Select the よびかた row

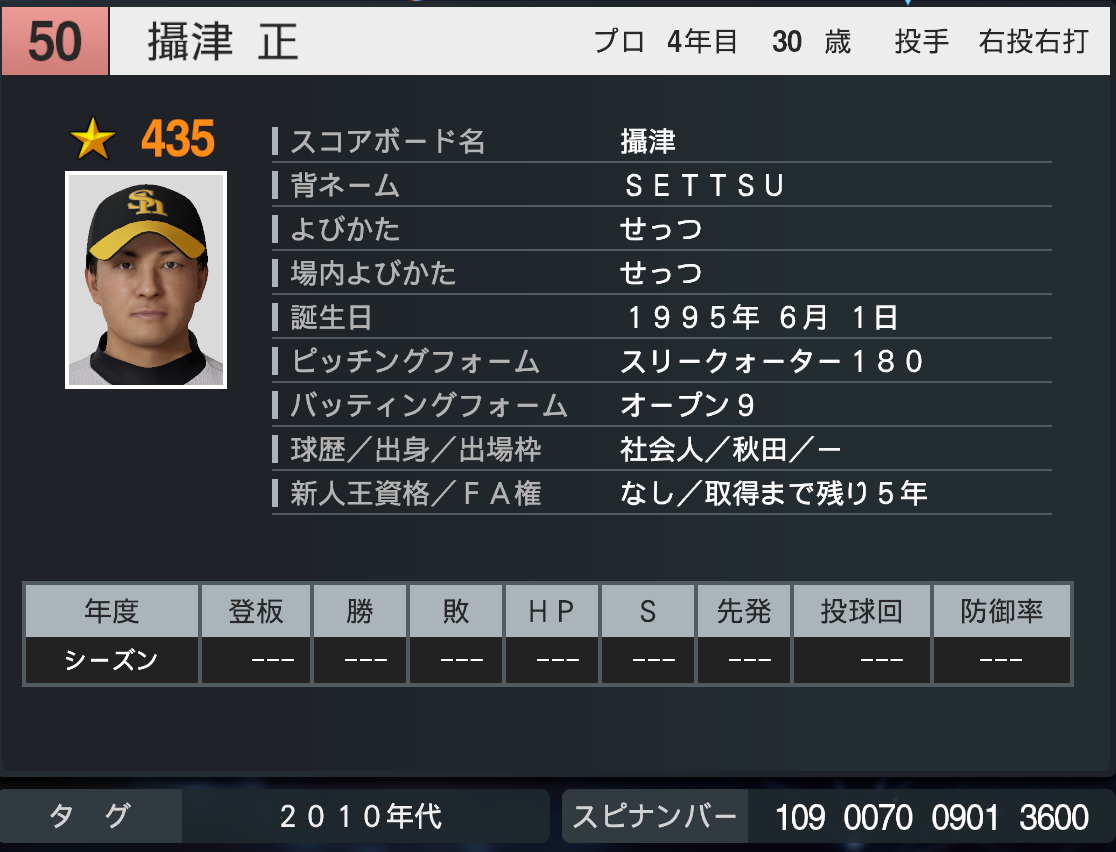click(661, 229)
